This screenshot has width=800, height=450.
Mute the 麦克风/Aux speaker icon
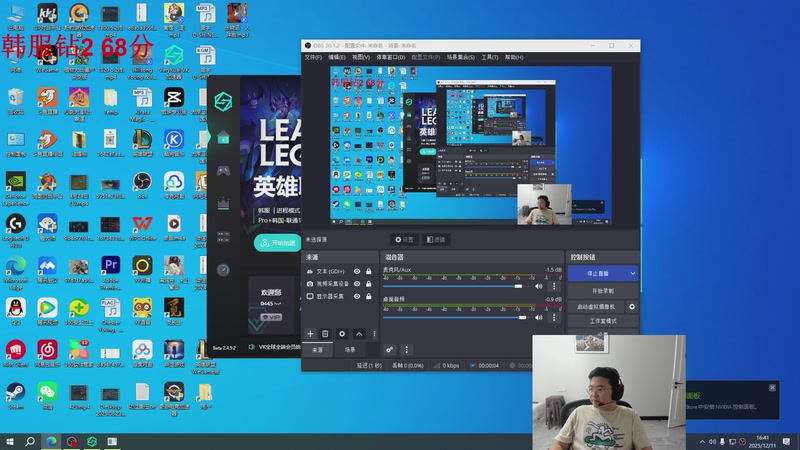pyautogui.click(x=539, y=286)
